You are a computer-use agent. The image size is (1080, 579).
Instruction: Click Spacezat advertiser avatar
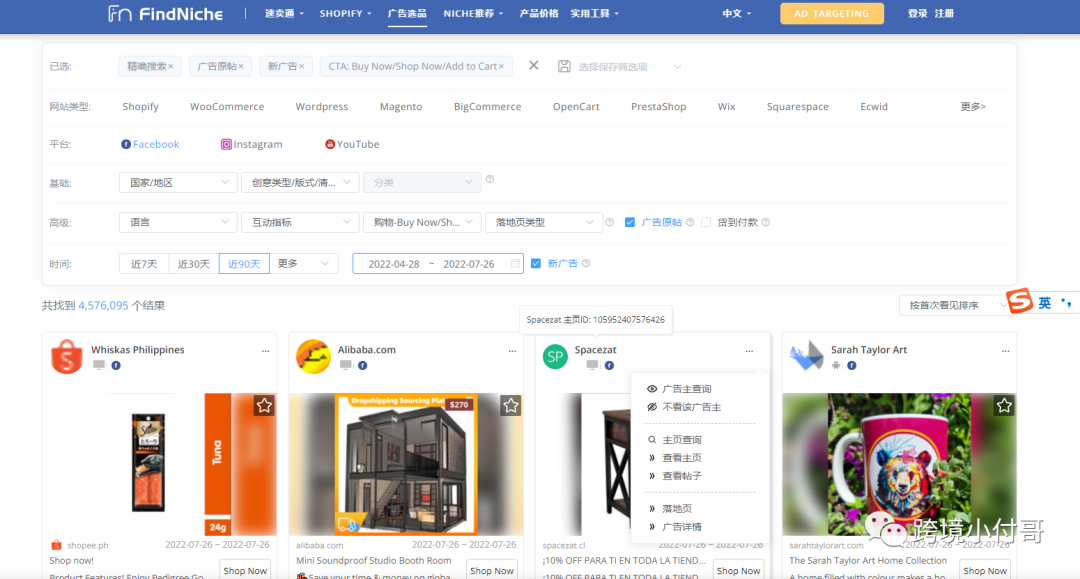[555, 357]
